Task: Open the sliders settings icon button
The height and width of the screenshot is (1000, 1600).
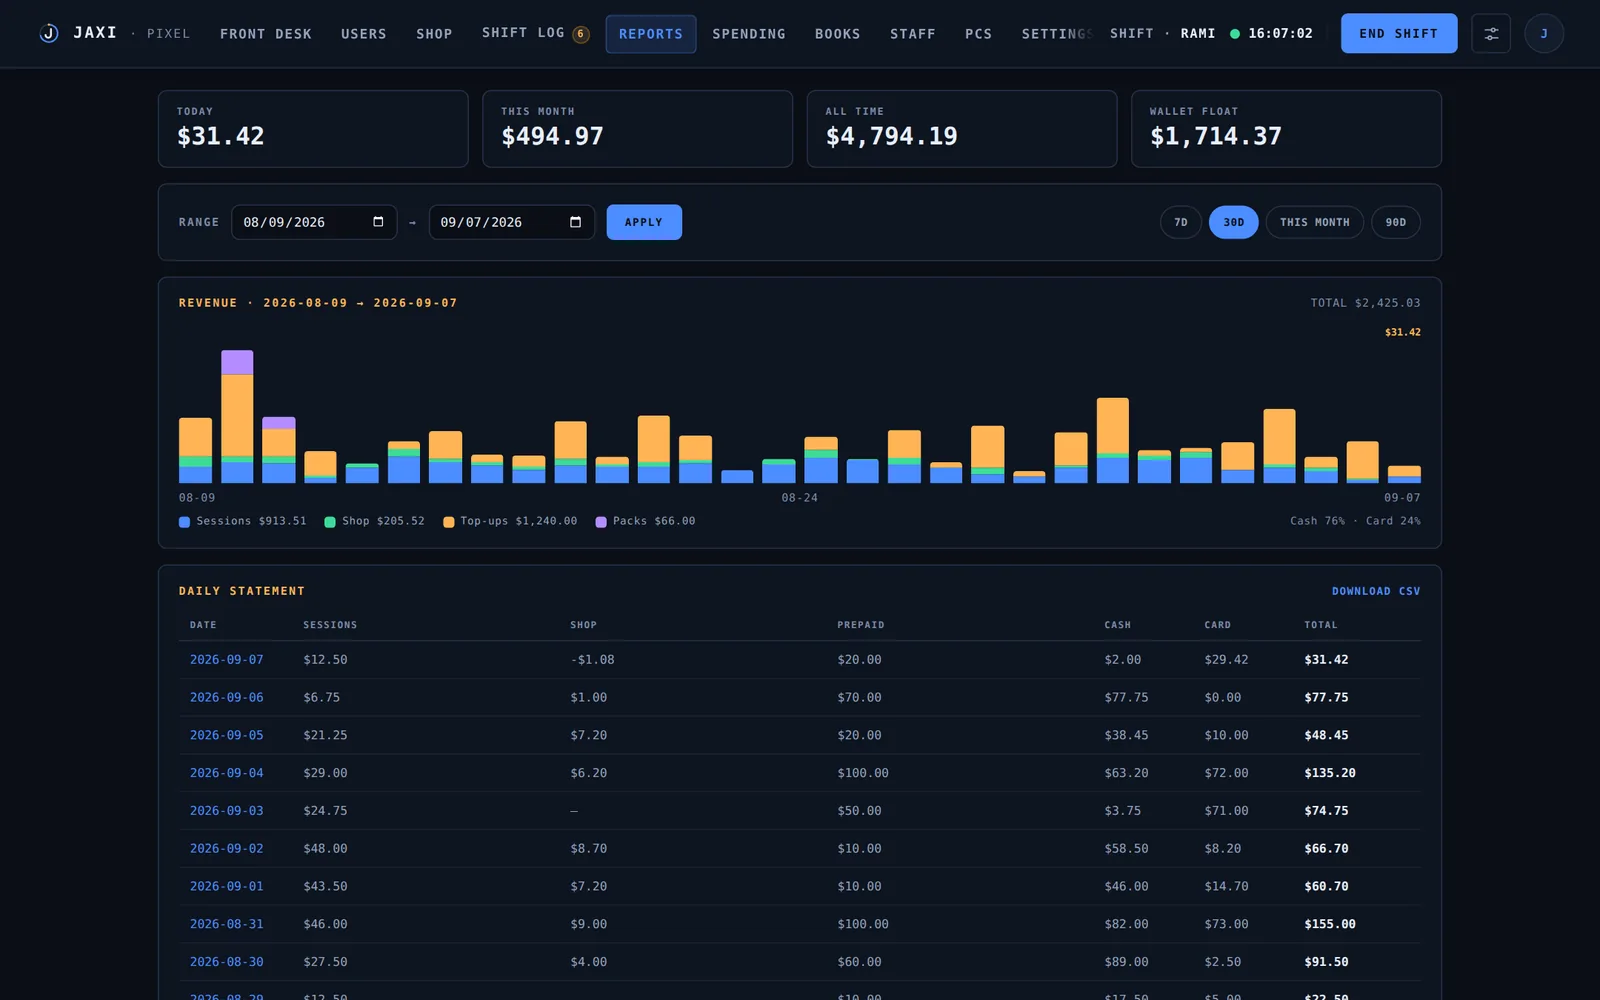Action: [1491, 33]
